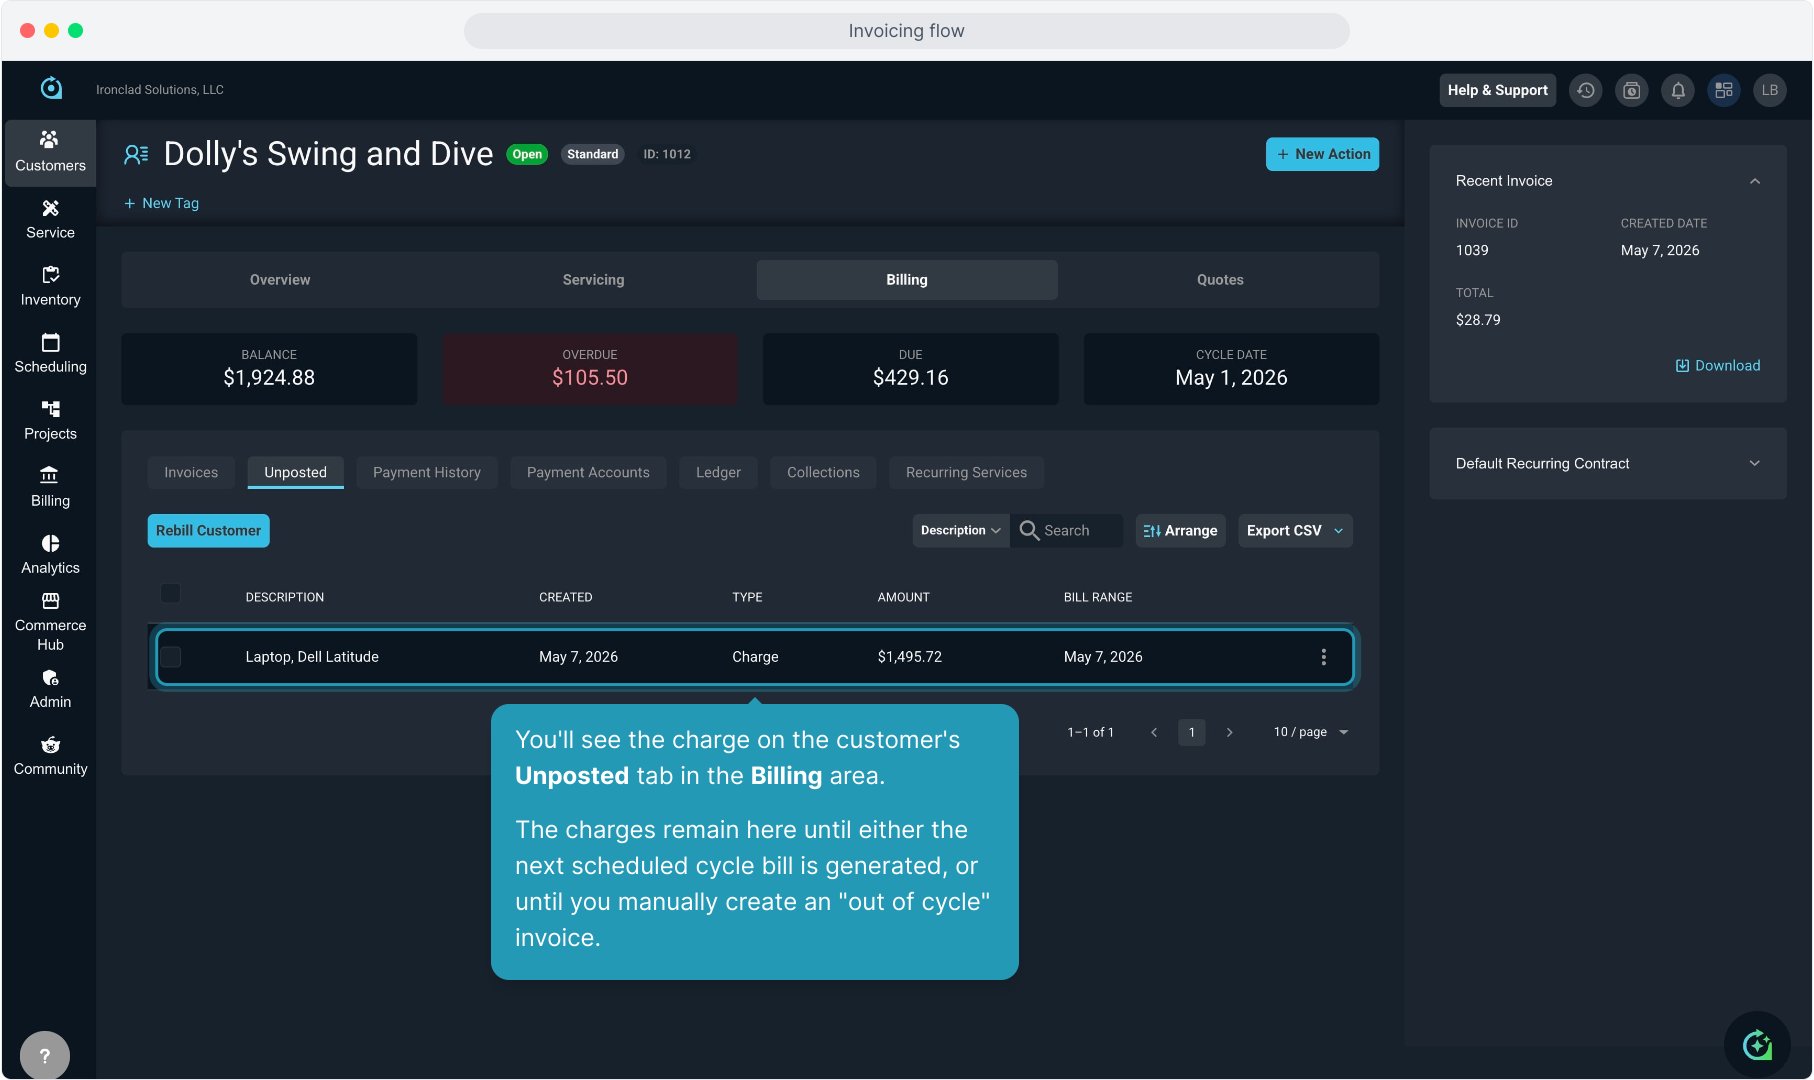1814x1080 pixels.
Task: Open the Service section in sidebar
Action: [x=50, y=220]
